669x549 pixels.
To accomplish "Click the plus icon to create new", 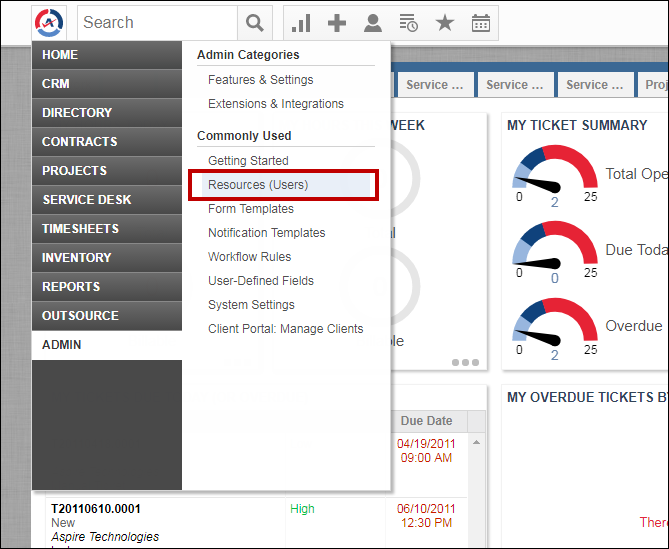I will [337, 23].
